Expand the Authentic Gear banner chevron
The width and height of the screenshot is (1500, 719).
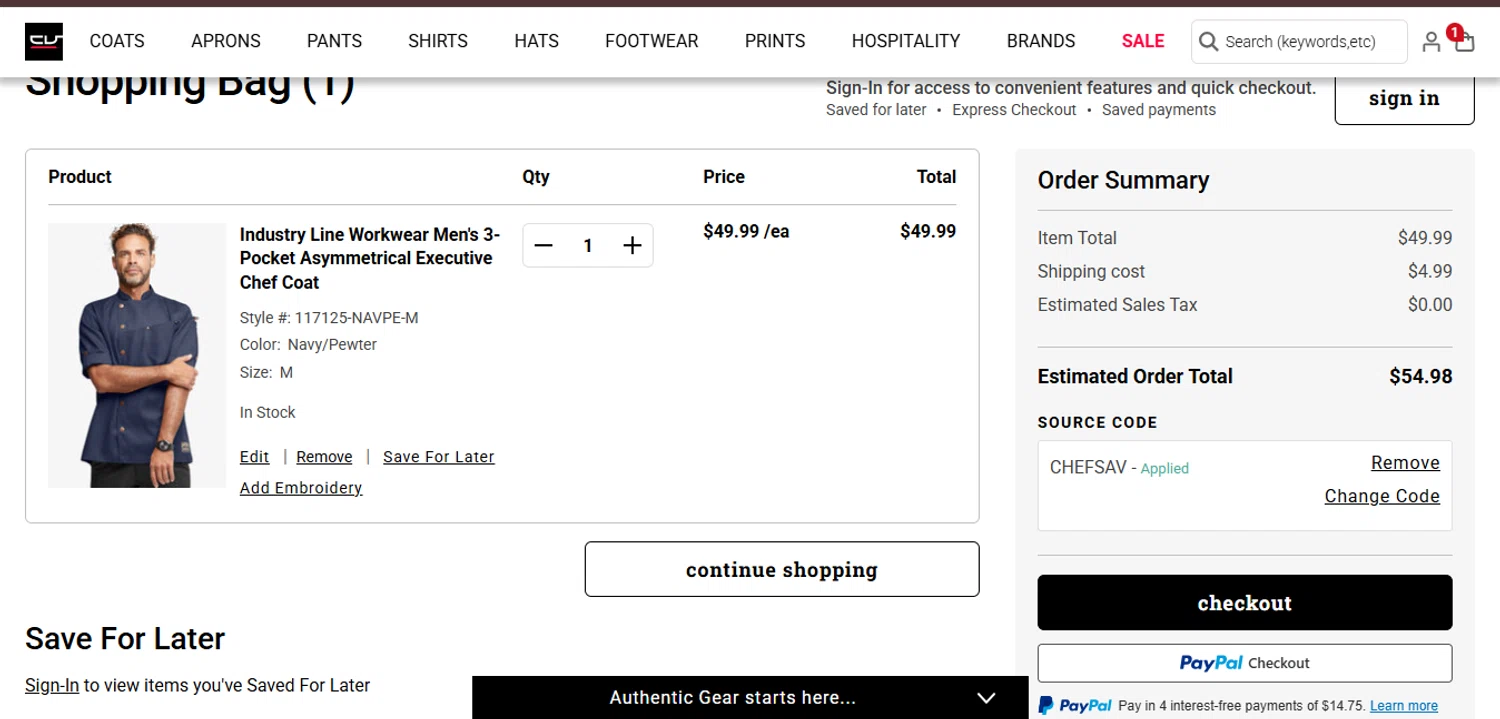click(x=986, y=698)
